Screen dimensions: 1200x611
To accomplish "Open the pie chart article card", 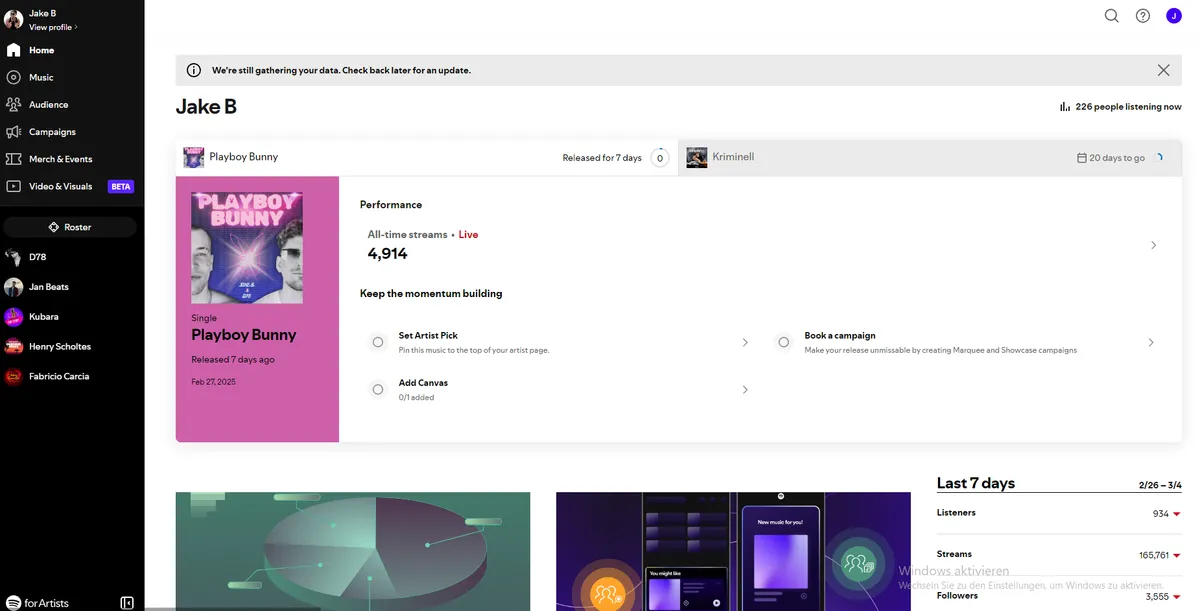I will tap(353, 551).
